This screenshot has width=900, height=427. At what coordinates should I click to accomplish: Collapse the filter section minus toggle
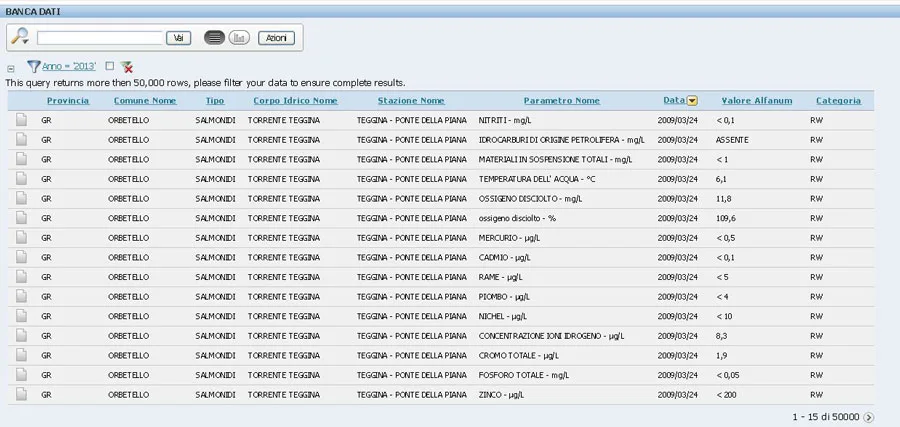tap(10, 68)
